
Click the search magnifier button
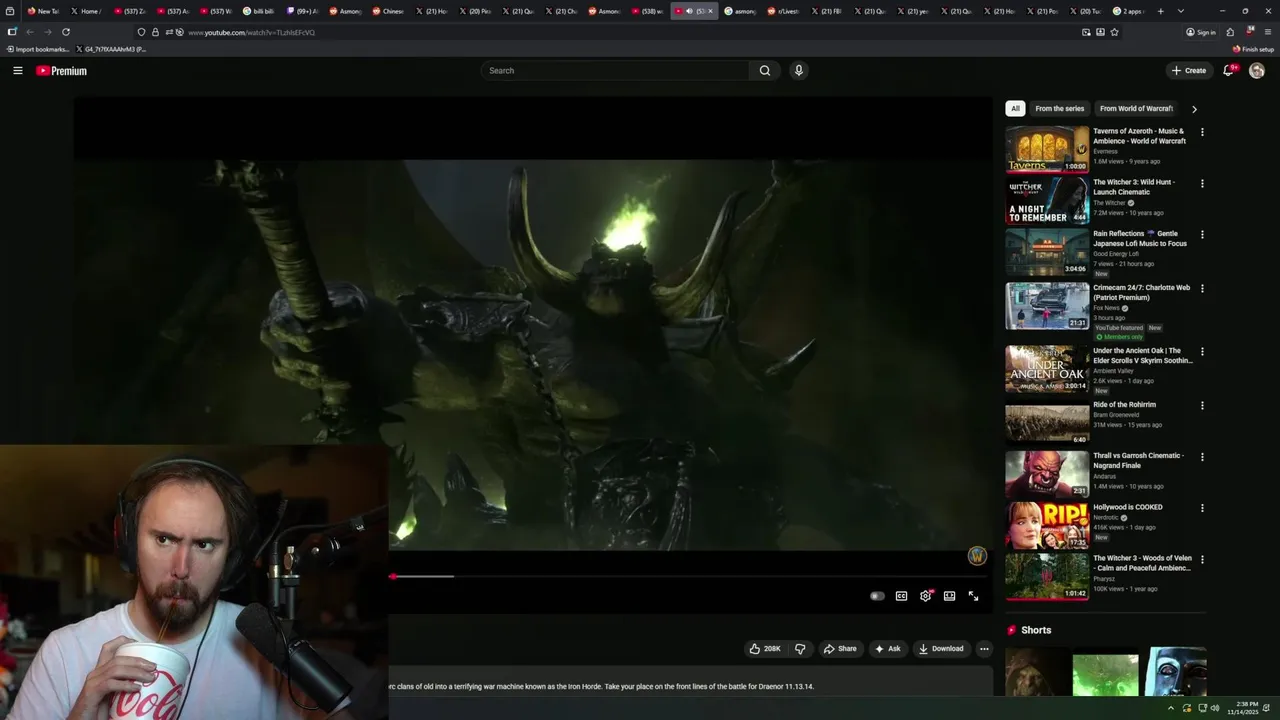[765, 70]
